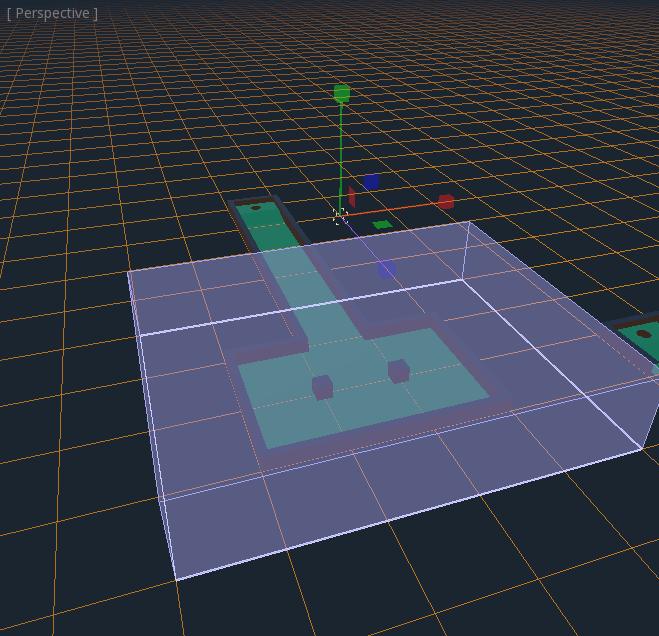This screenshot has width=659, height=636.
Task: Select the blue plane handle above the red axis
Action: (371, 181)
